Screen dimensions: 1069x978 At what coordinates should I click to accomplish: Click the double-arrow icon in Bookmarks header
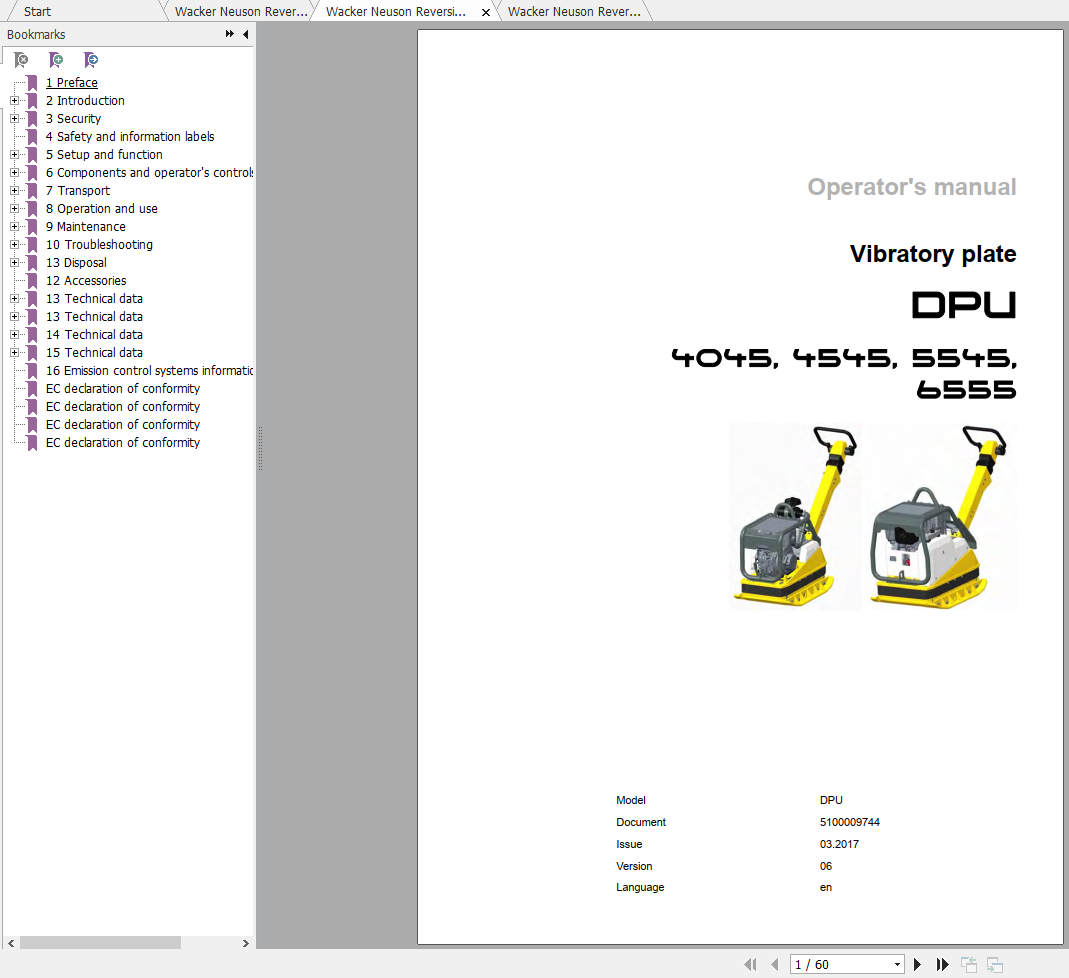(230, 34)
